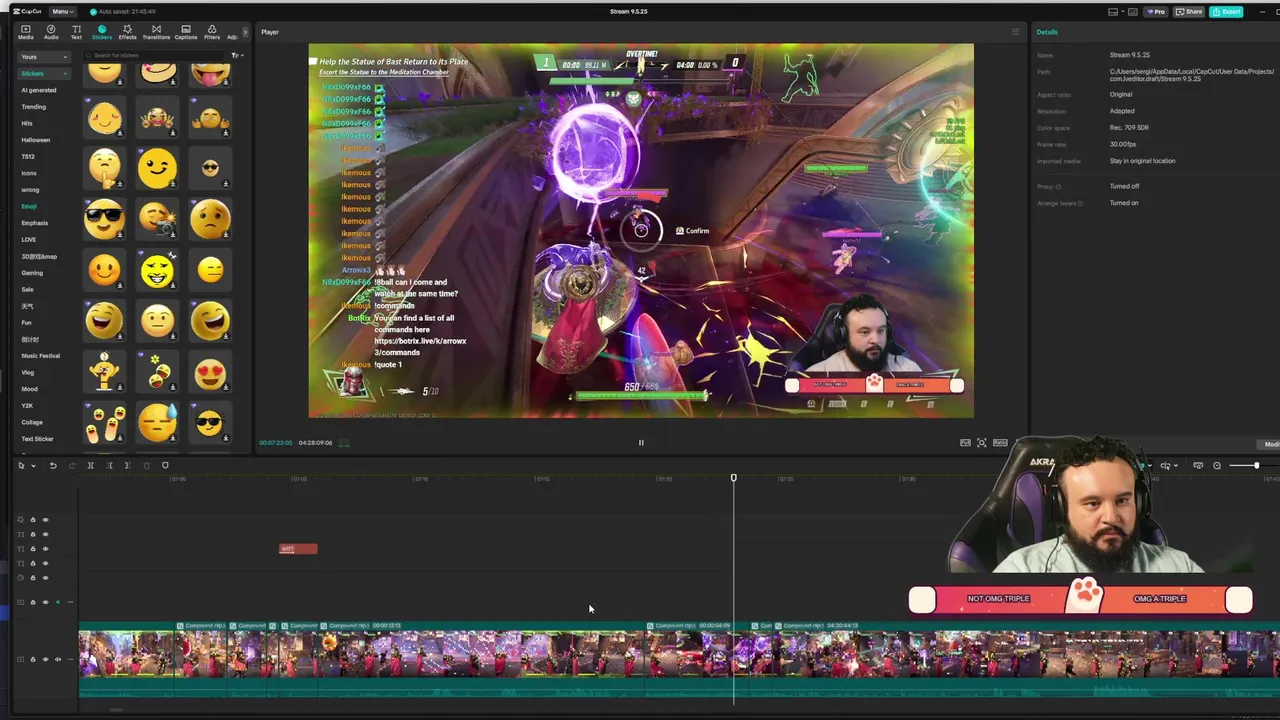Select the Trending sticker category
This screenshot has height=720, width=1280.
pos(34,106)
